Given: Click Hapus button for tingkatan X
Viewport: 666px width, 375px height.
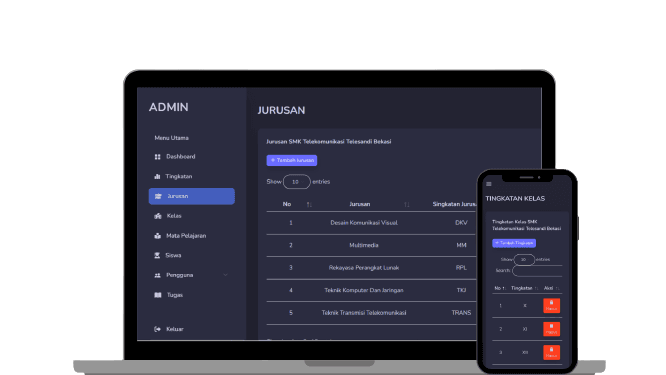Looking at the screenshot, I should tap(551, 306).
